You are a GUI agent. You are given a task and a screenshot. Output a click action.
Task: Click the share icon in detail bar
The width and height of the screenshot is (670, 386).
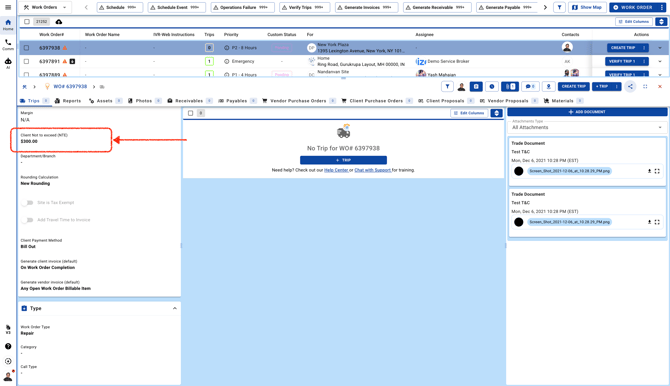[x=630, y=86]
